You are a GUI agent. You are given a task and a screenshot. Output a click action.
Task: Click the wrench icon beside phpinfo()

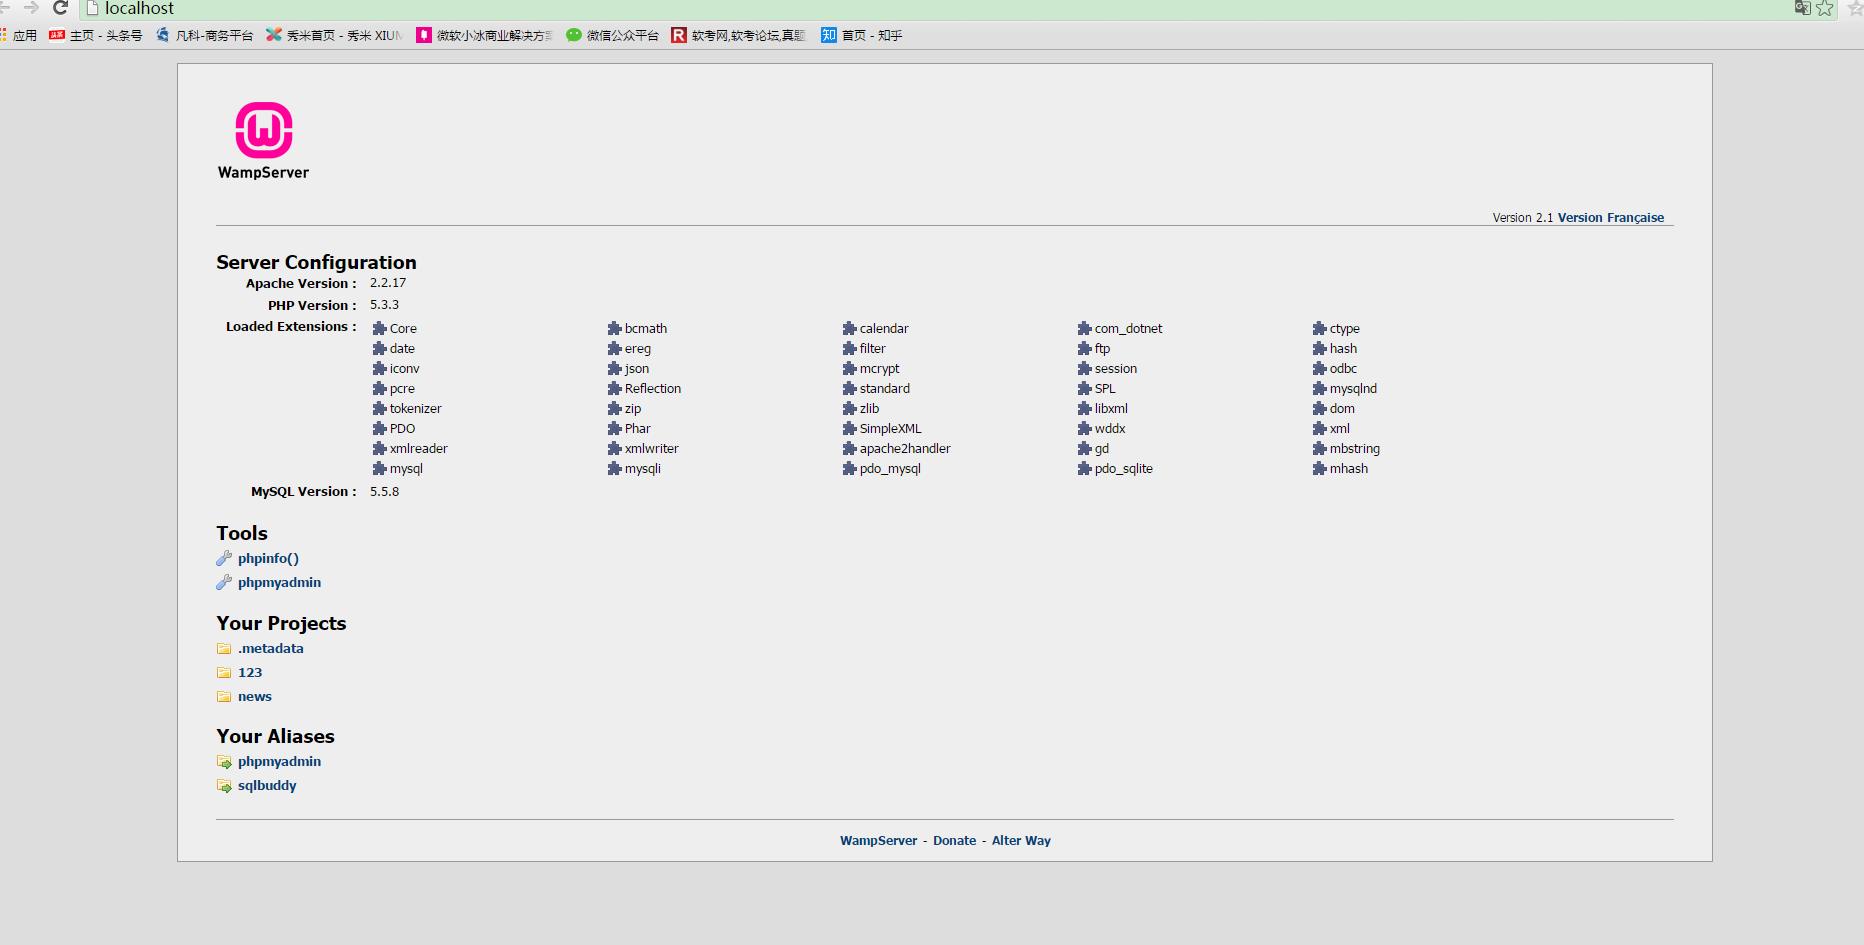pos(224,558)
